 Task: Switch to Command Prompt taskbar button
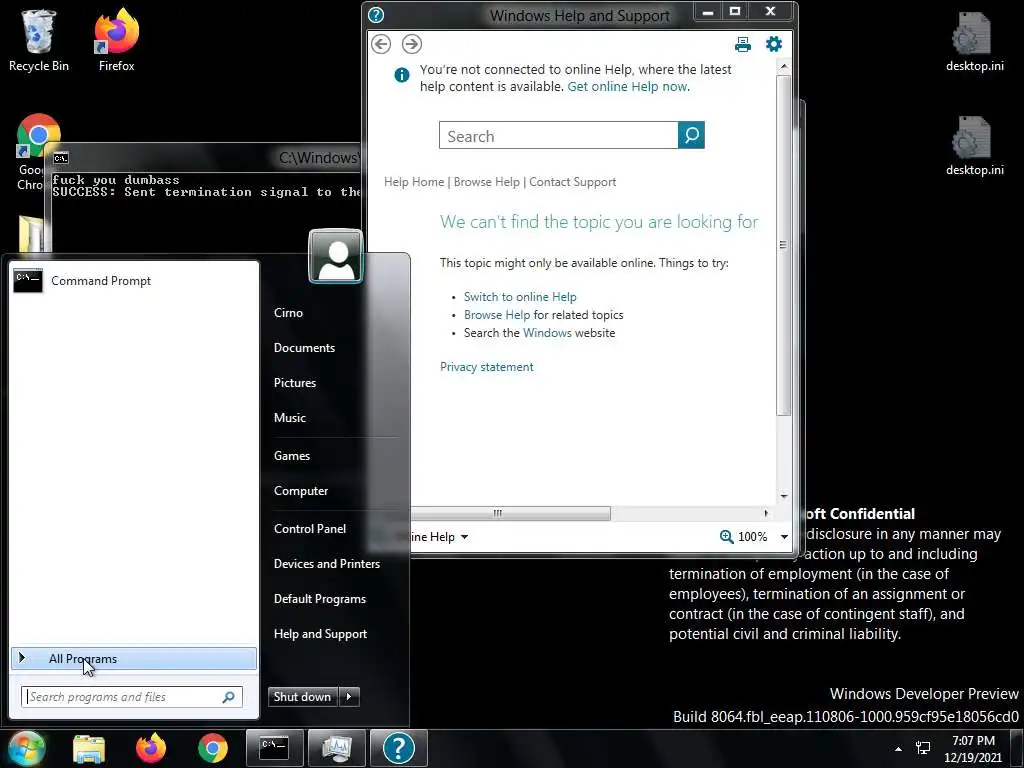[274, 748]
